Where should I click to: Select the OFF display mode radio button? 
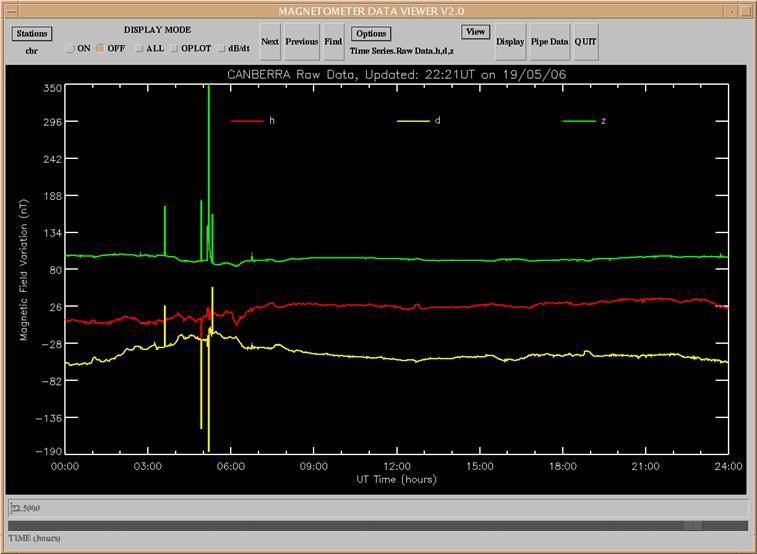[100, 48]
